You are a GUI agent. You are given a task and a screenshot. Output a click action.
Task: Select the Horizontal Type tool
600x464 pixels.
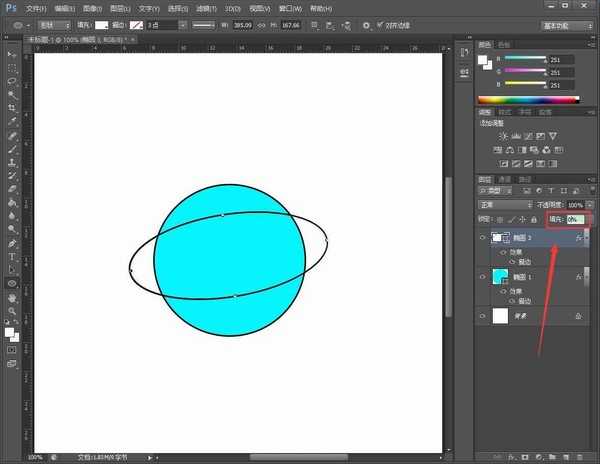pos(12,256)
